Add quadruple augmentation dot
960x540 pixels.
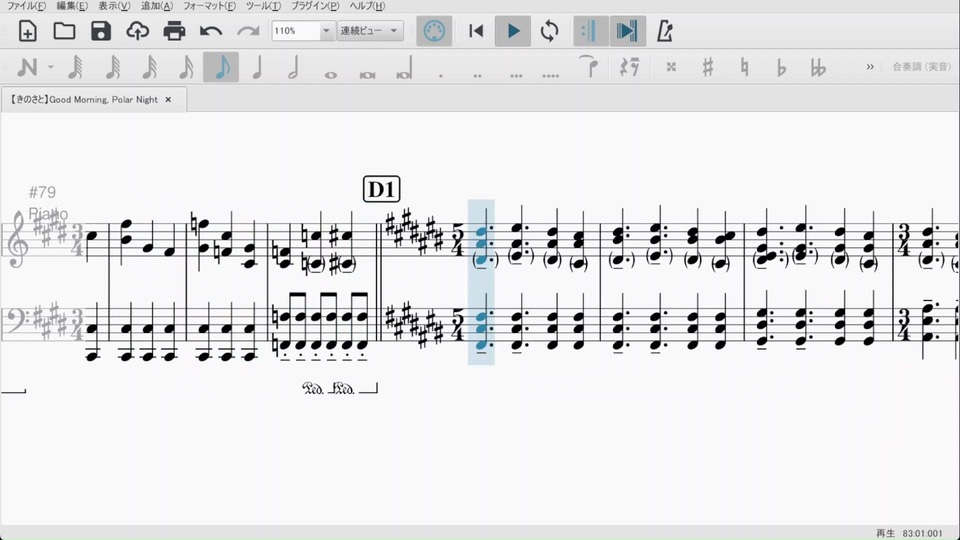(550, 75)
